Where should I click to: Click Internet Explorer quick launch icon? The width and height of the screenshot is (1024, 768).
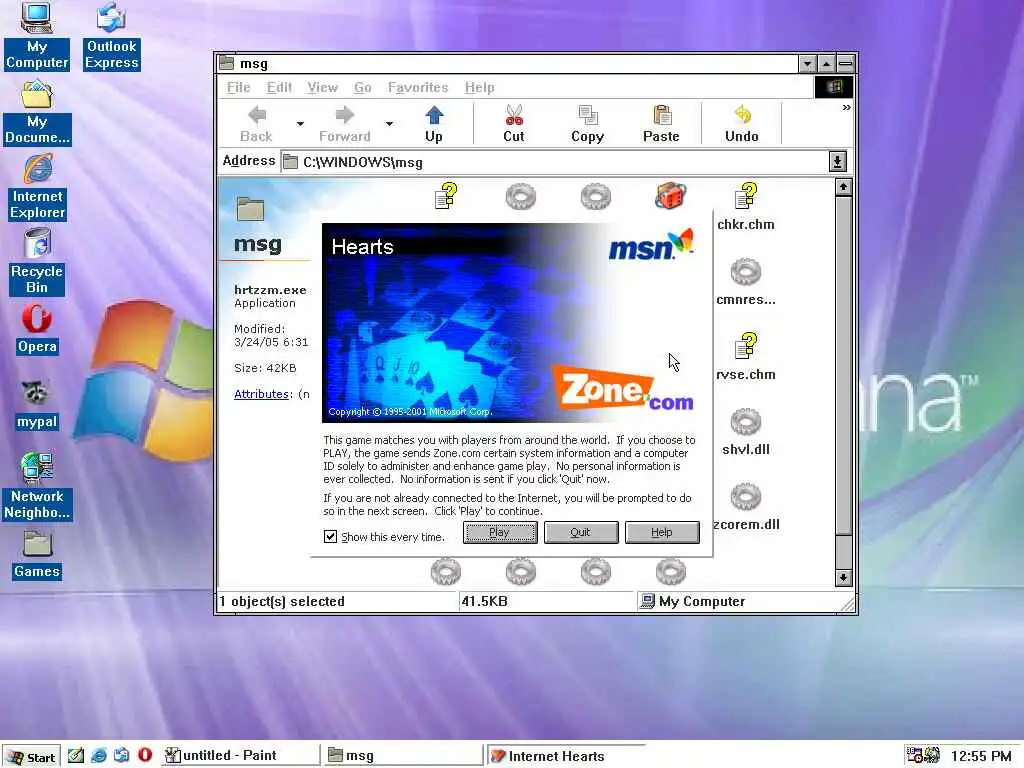click(99, 755)
